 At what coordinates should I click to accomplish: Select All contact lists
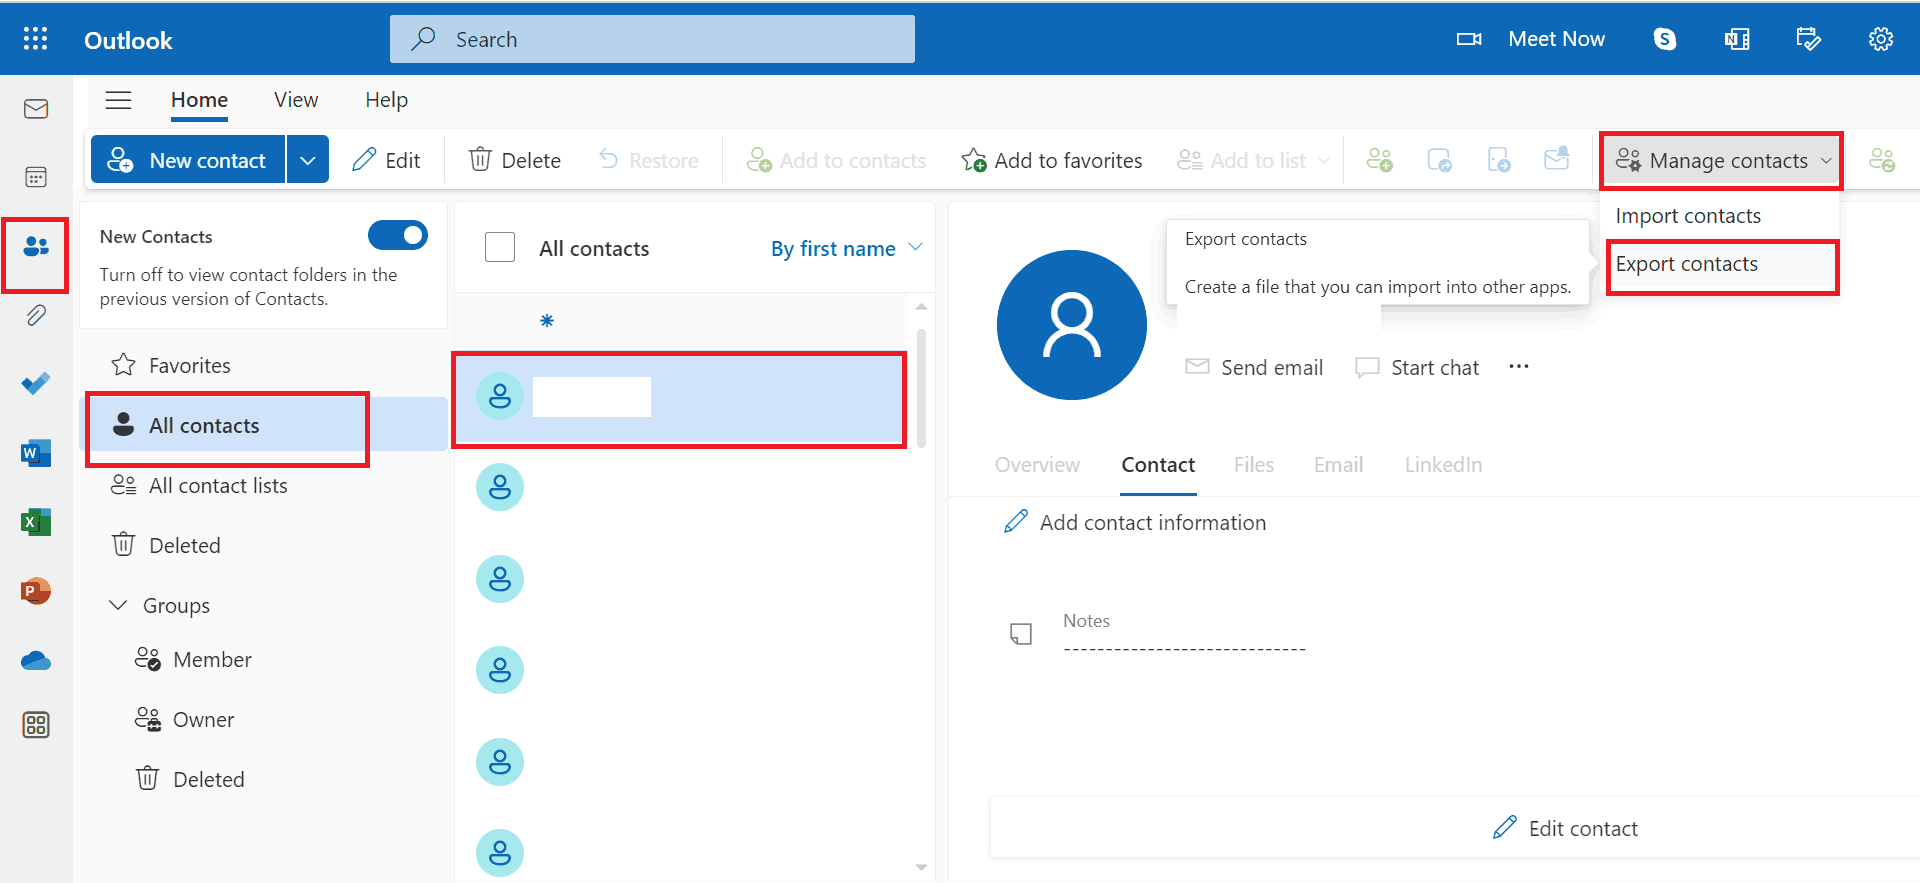coord(264,485)
